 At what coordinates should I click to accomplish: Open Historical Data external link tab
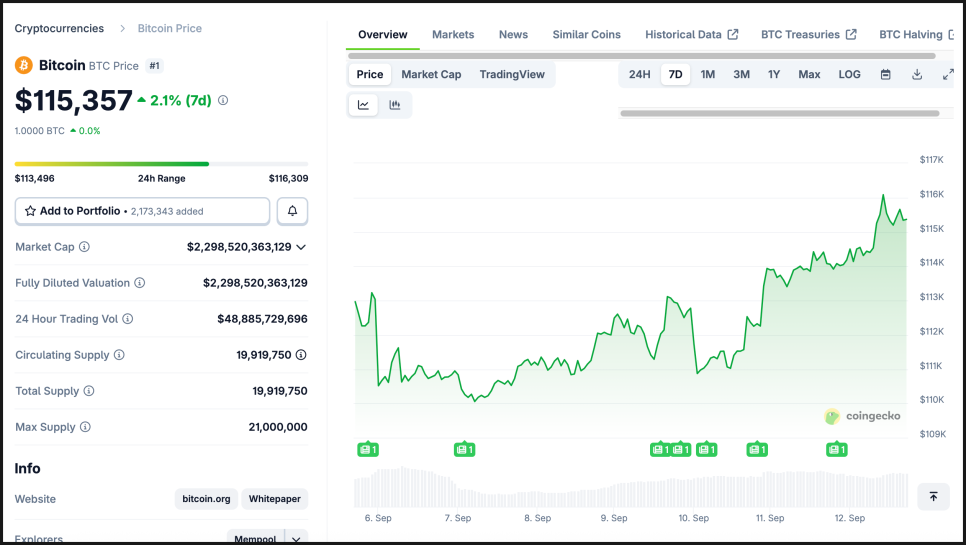point(691,34)
